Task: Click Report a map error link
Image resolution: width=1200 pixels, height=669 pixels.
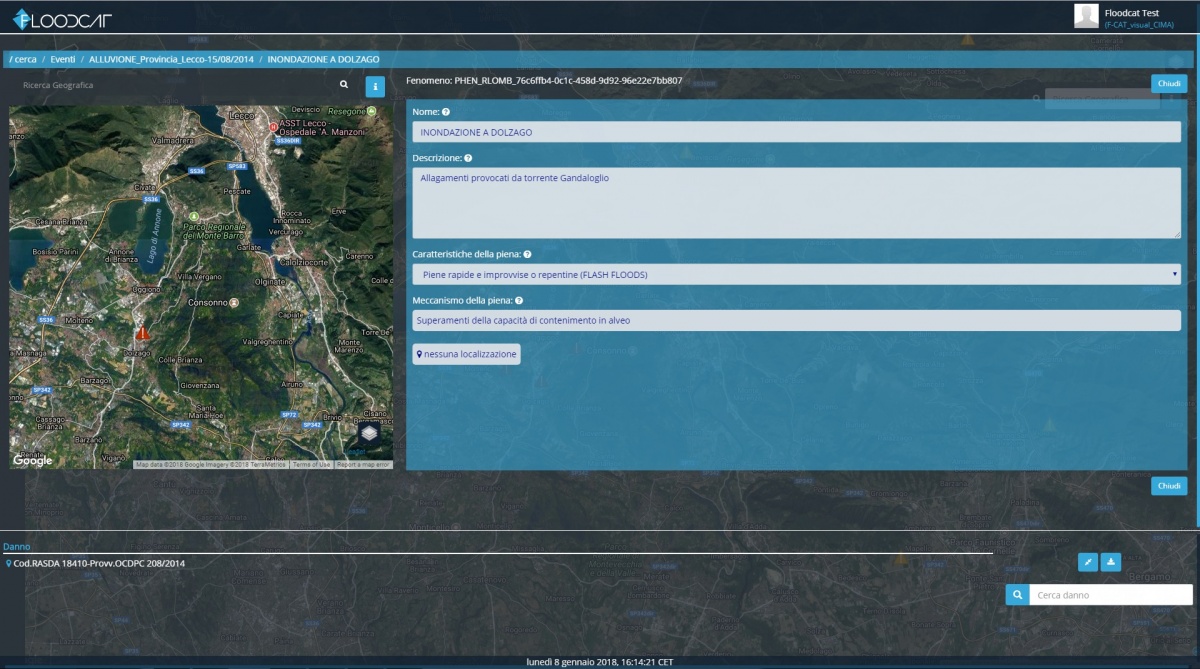Action: coord(363,465)
